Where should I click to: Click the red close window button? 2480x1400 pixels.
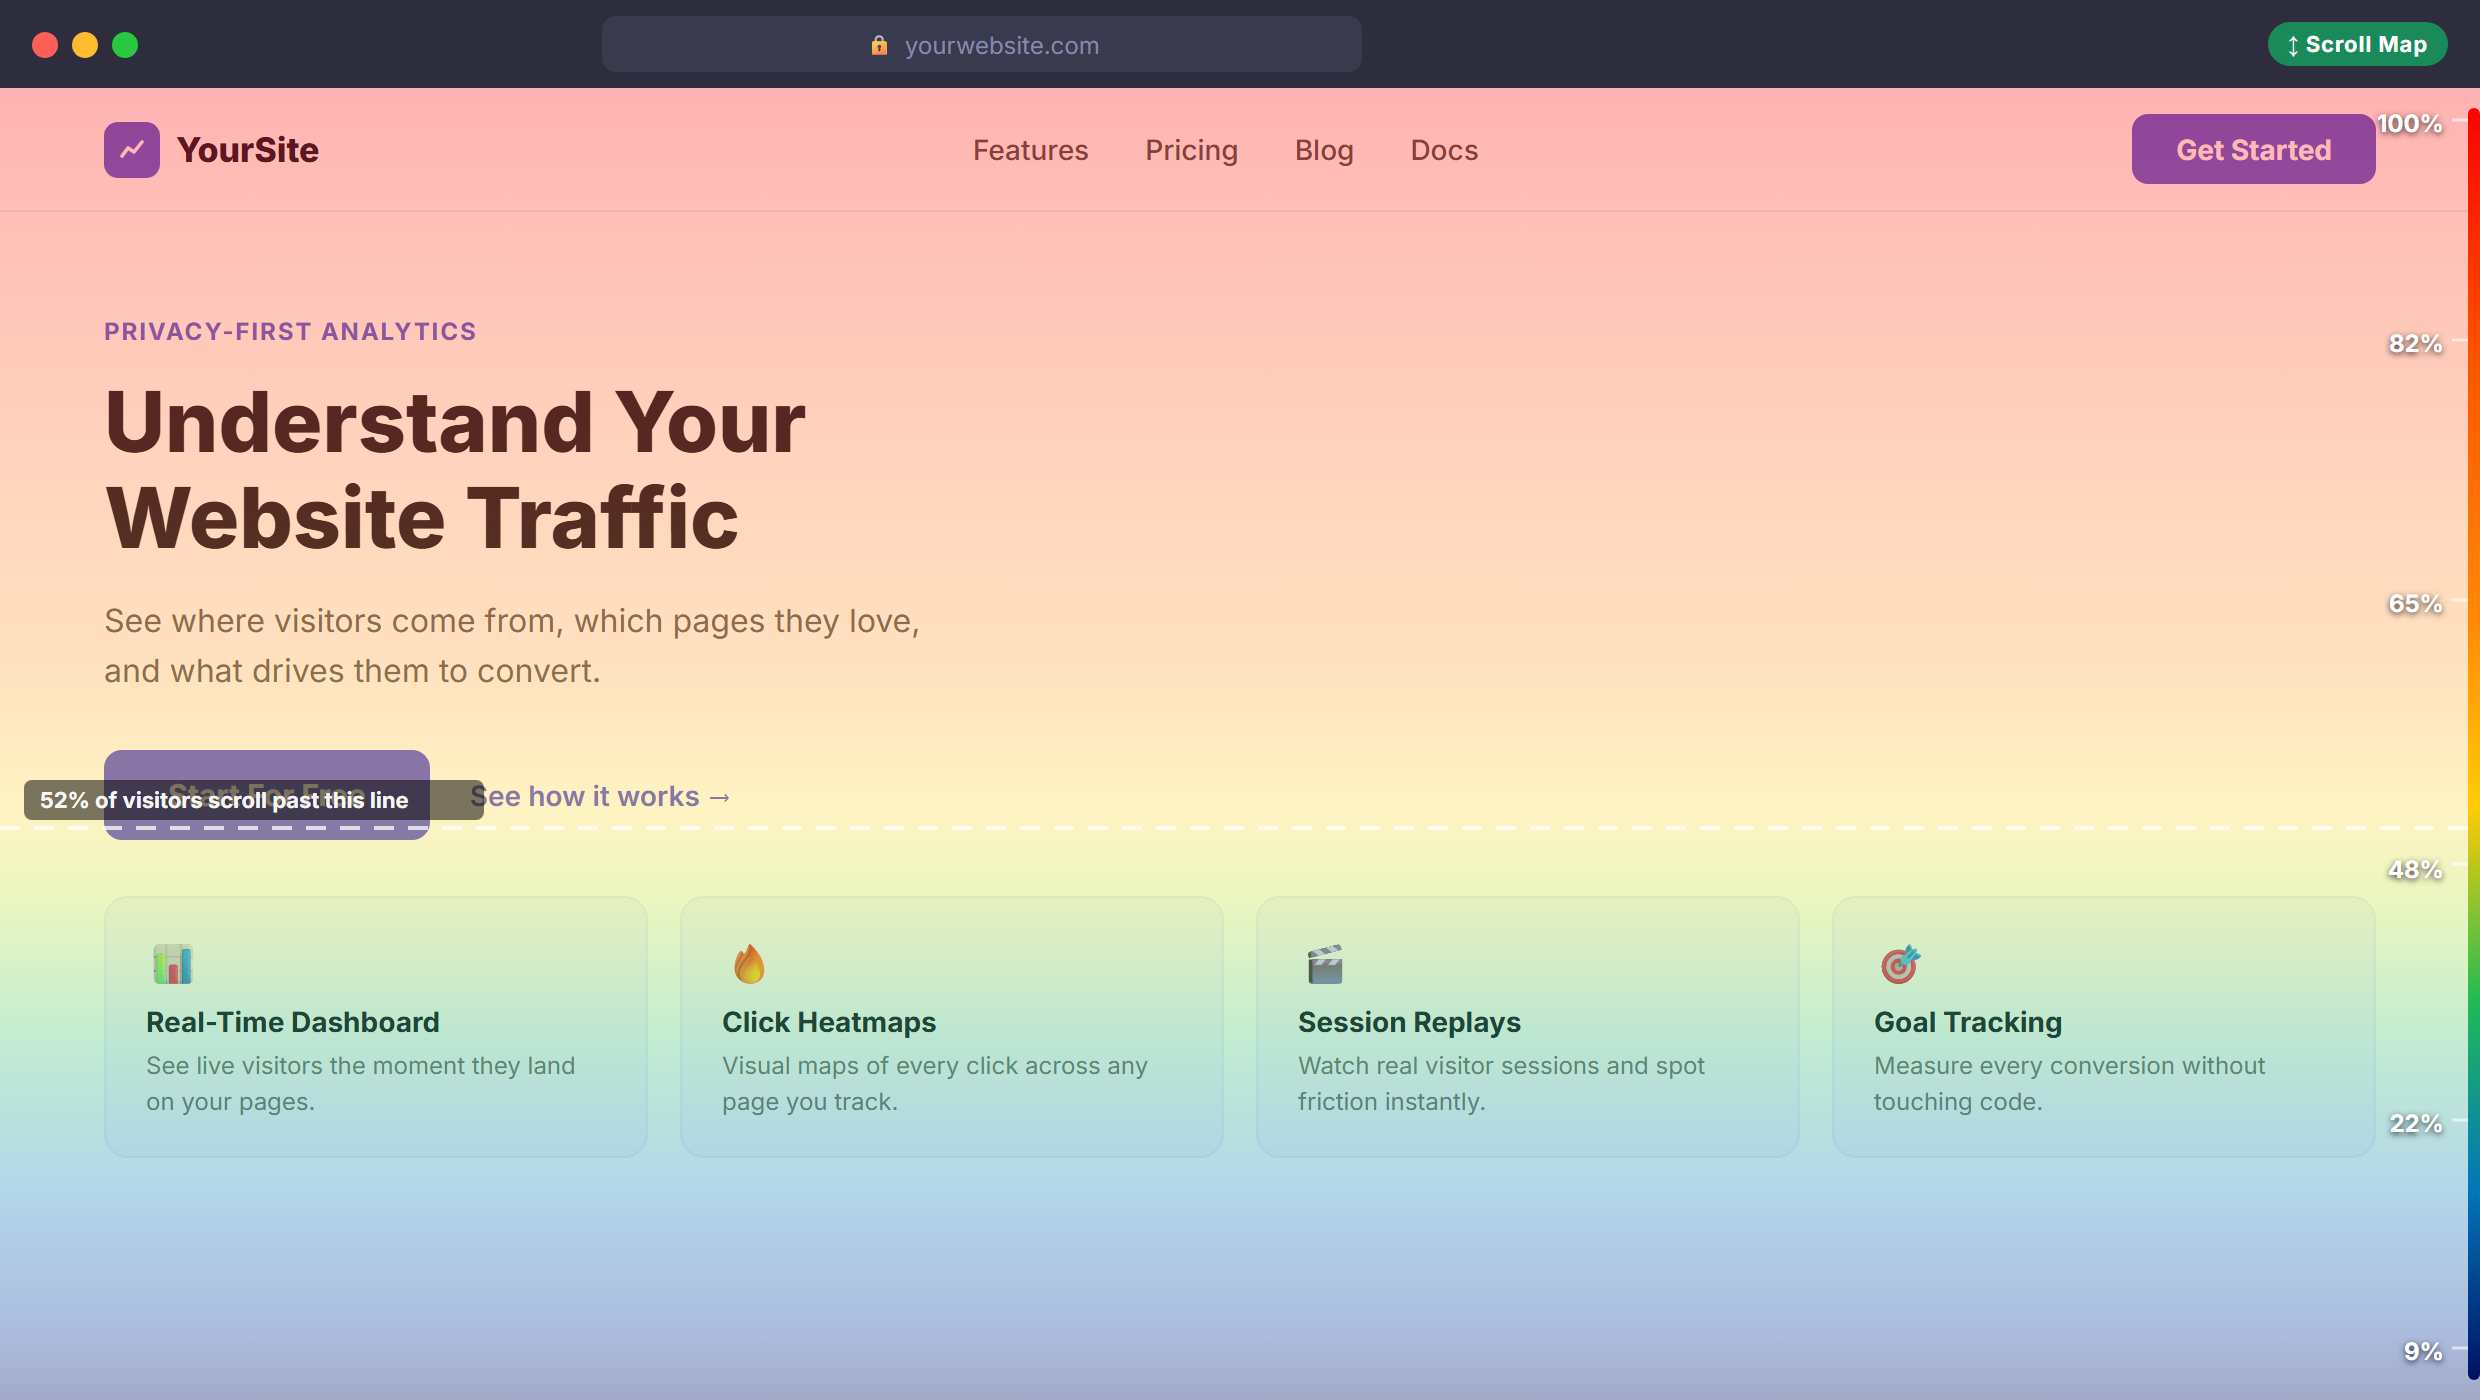coord(45,45)
